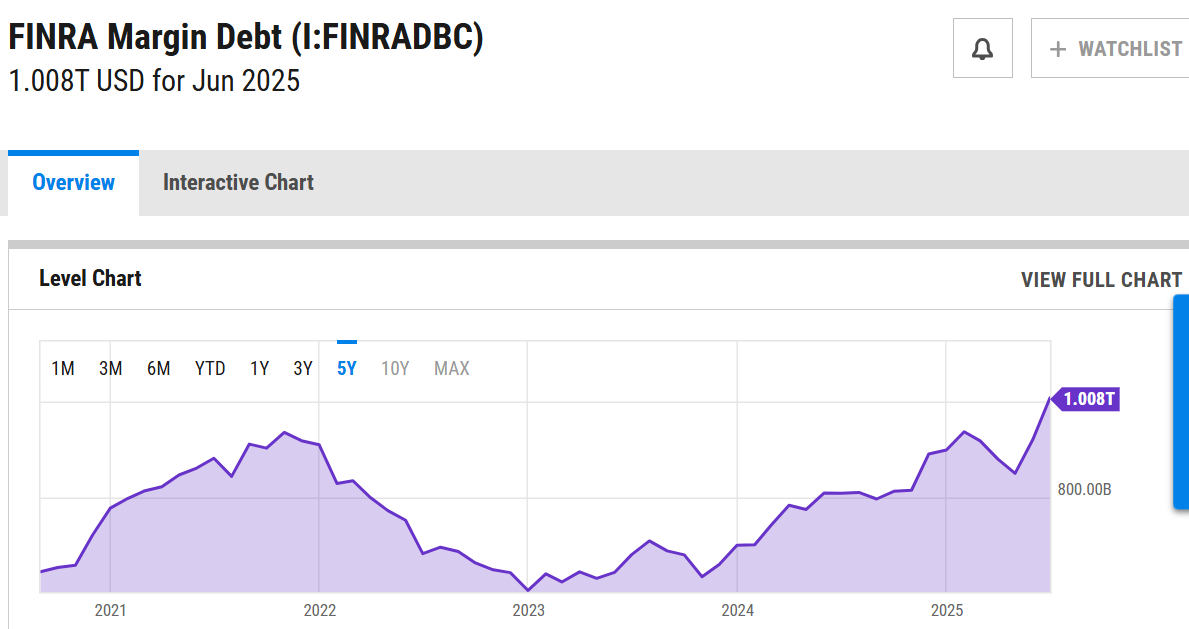Click the 2024 axis label
The width and height of the screenshot is (1189, 629).
[737, 611]
